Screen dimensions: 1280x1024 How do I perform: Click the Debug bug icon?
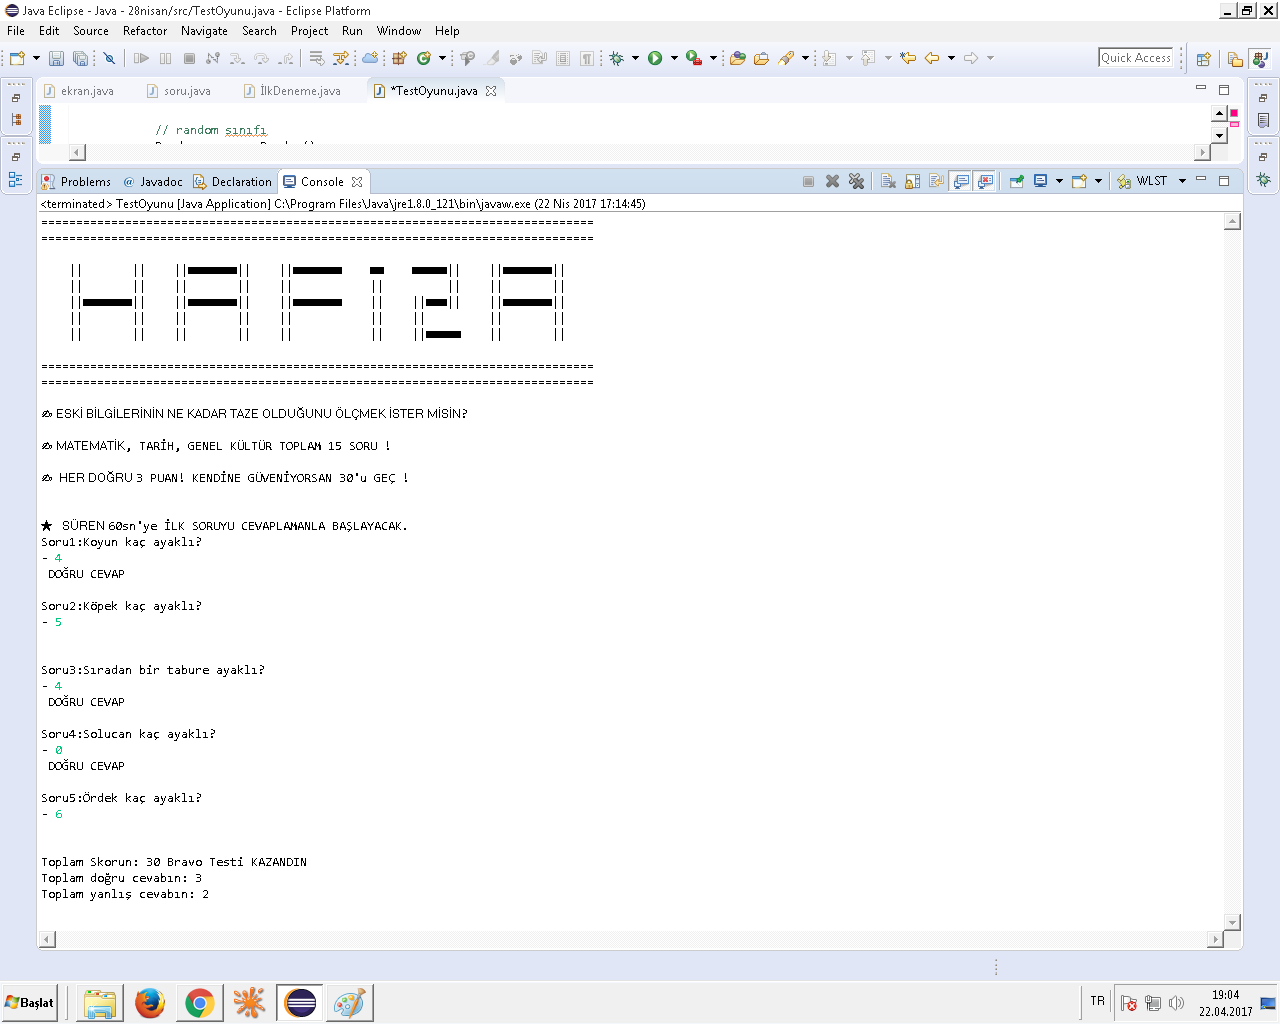tap(617, 58)
